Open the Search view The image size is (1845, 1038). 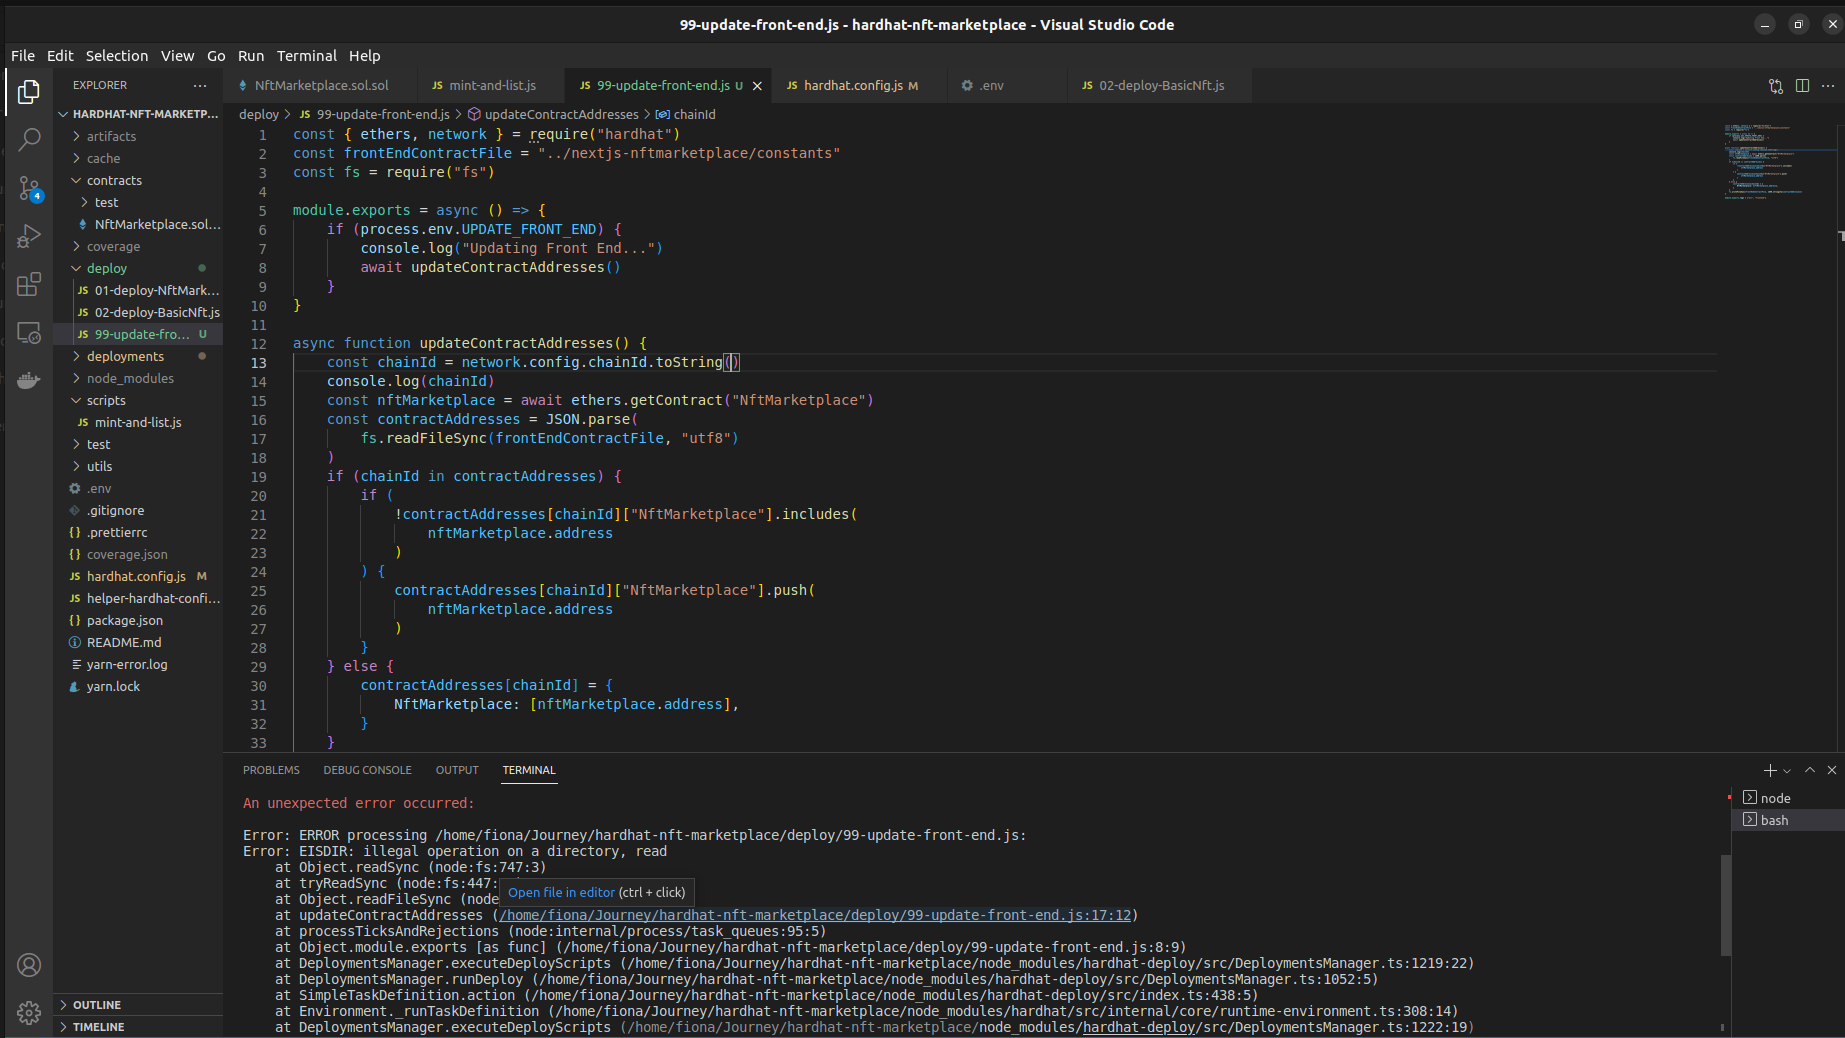pyautogui.click(x=29, y=140)
